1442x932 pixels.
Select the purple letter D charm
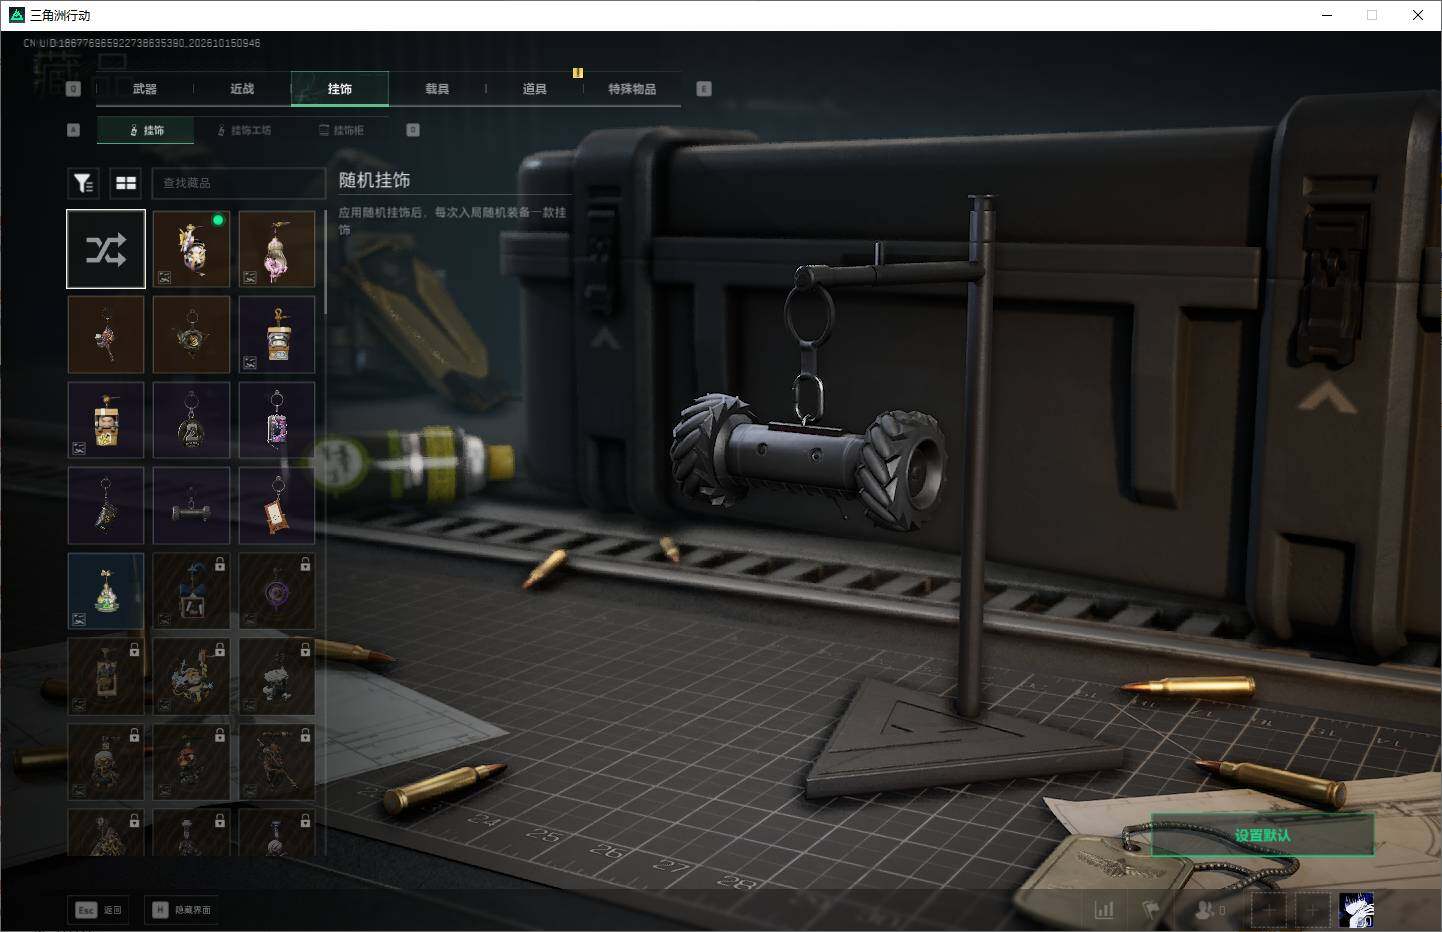pos(277,421)
